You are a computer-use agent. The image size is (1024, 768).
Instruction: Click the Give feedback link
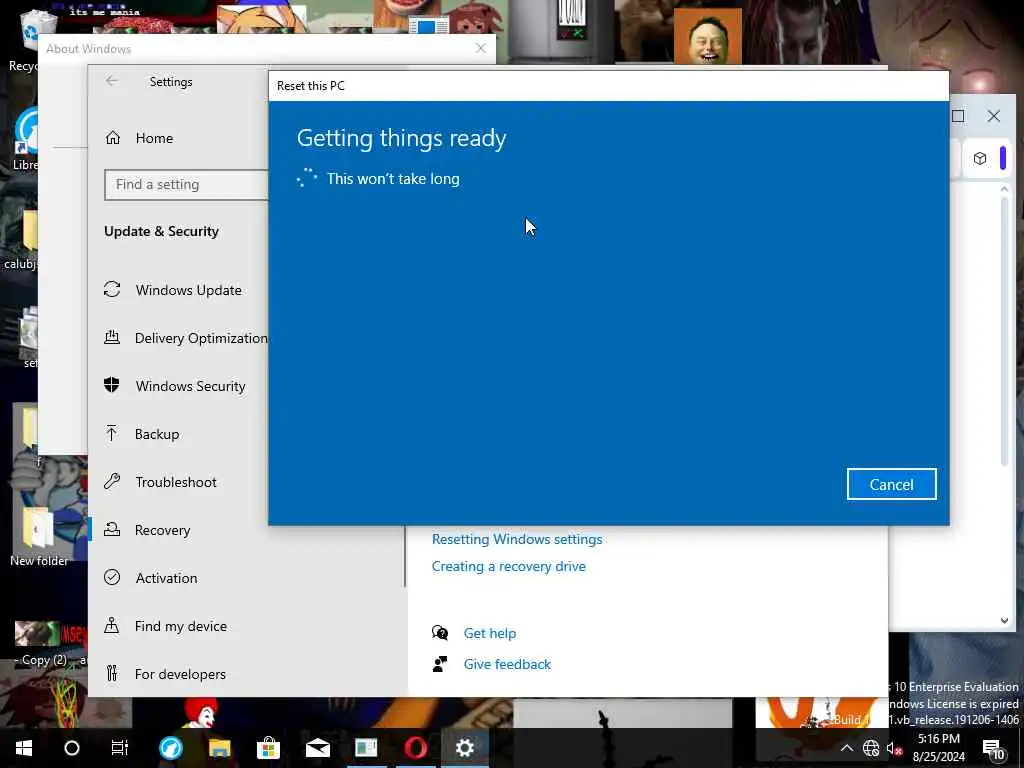coord(507,664)
